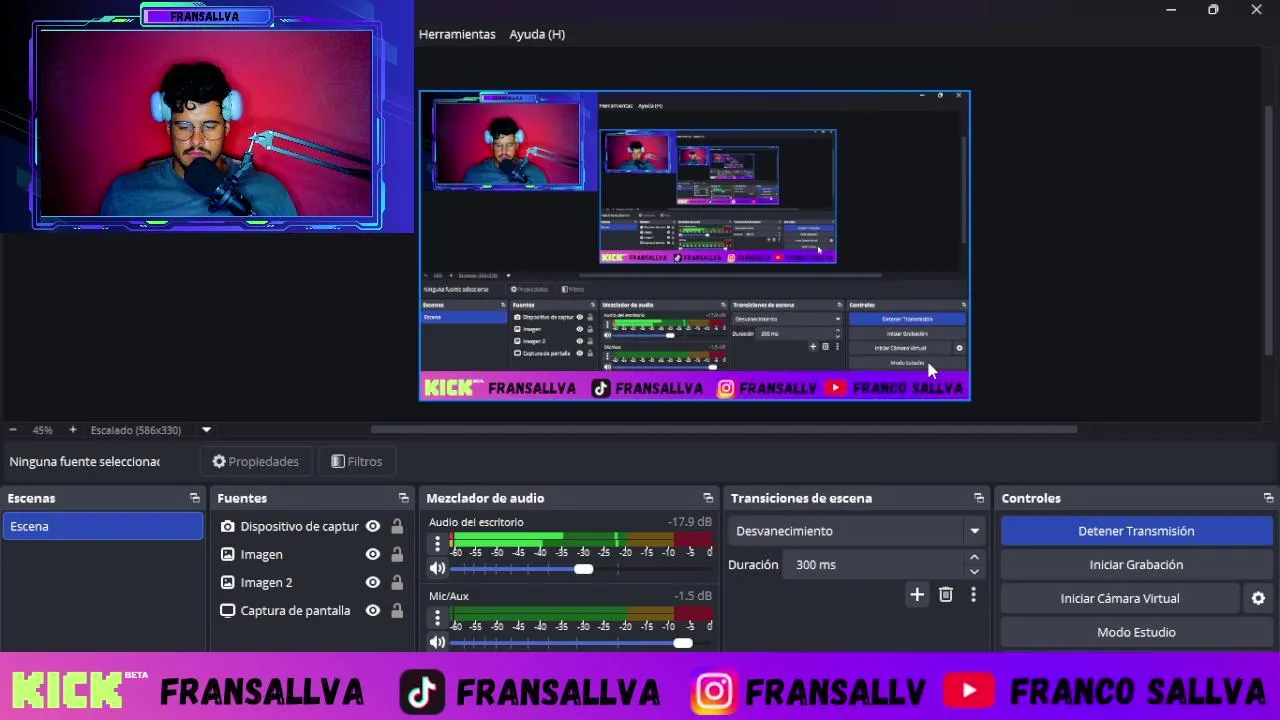1280x720 pixels.
Task: Pop out the Mezclador de audio dock
Action: 708,498
